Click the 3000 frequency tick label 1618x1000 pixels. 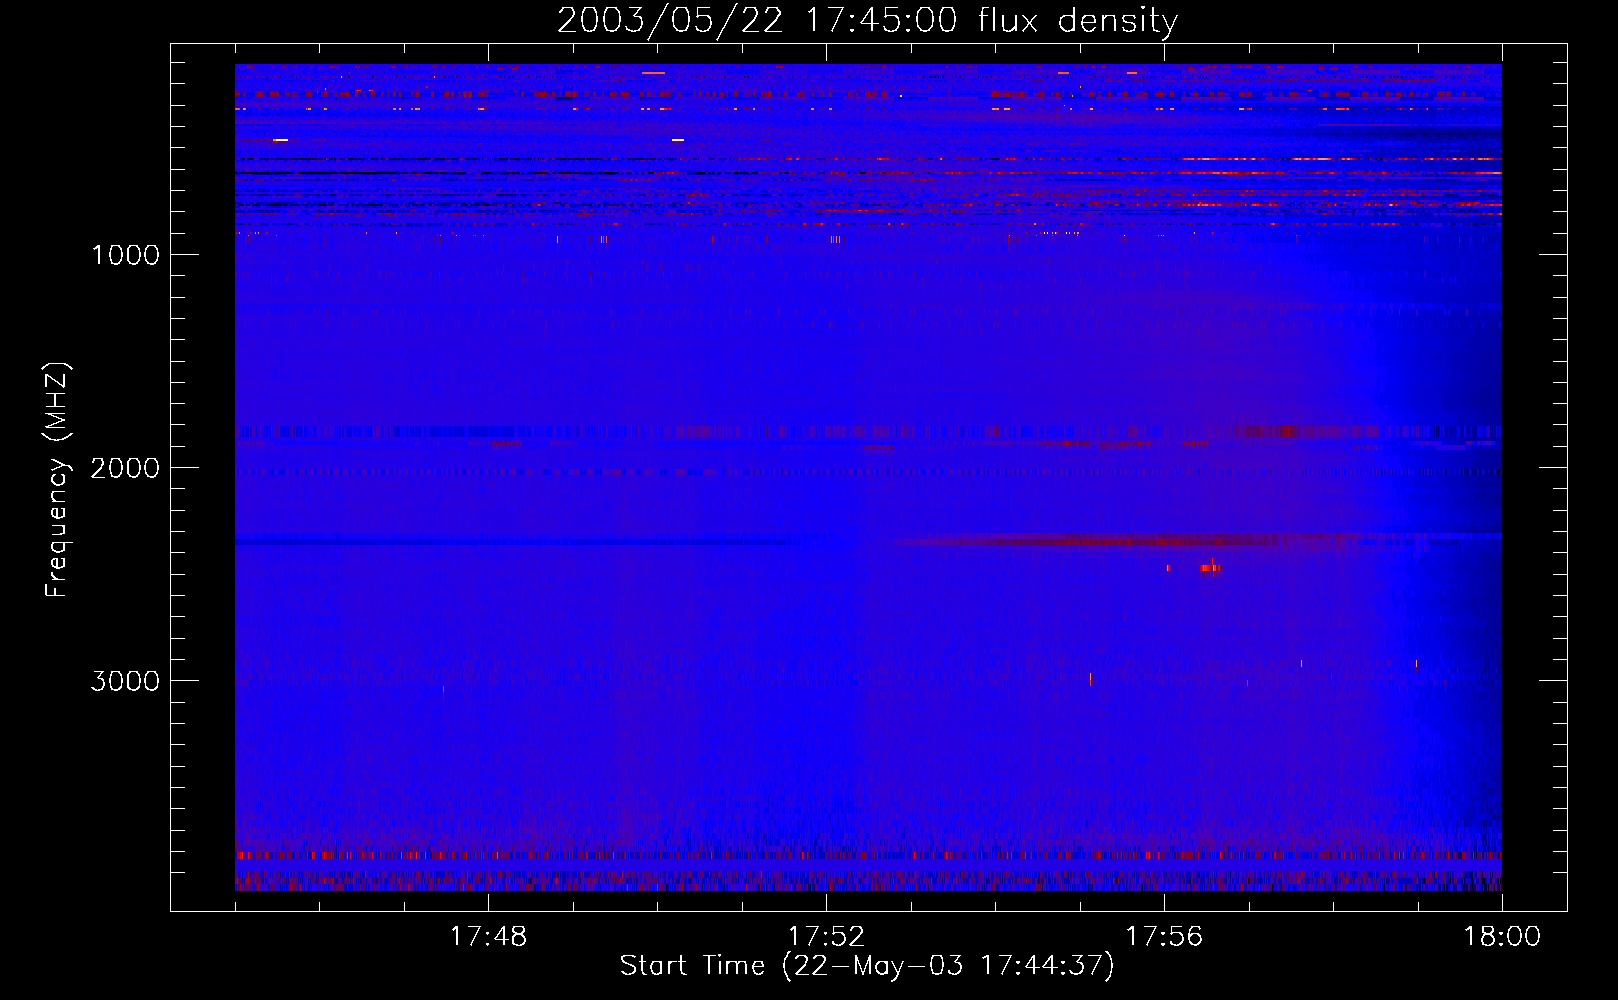125,681
